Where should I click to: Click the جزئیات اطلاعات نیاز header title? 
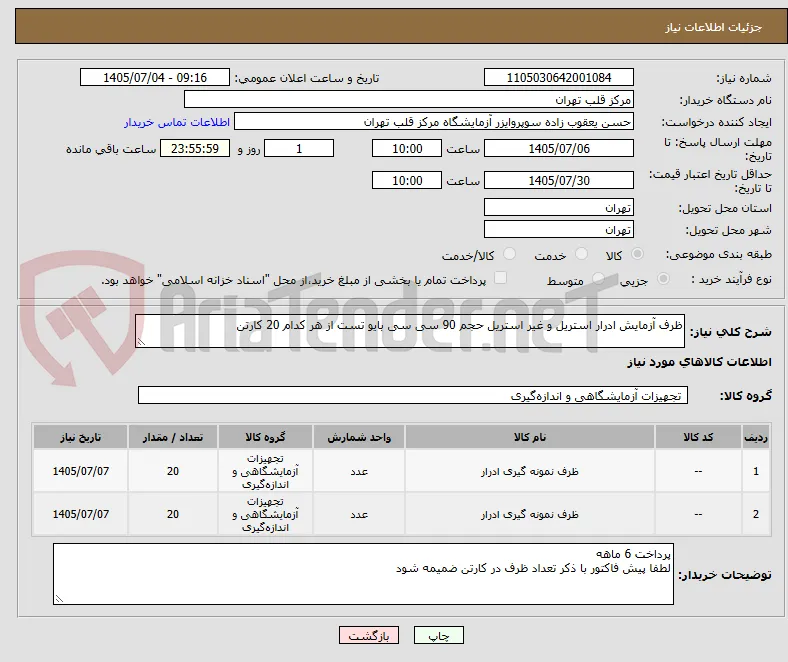[x=713, y=27]
